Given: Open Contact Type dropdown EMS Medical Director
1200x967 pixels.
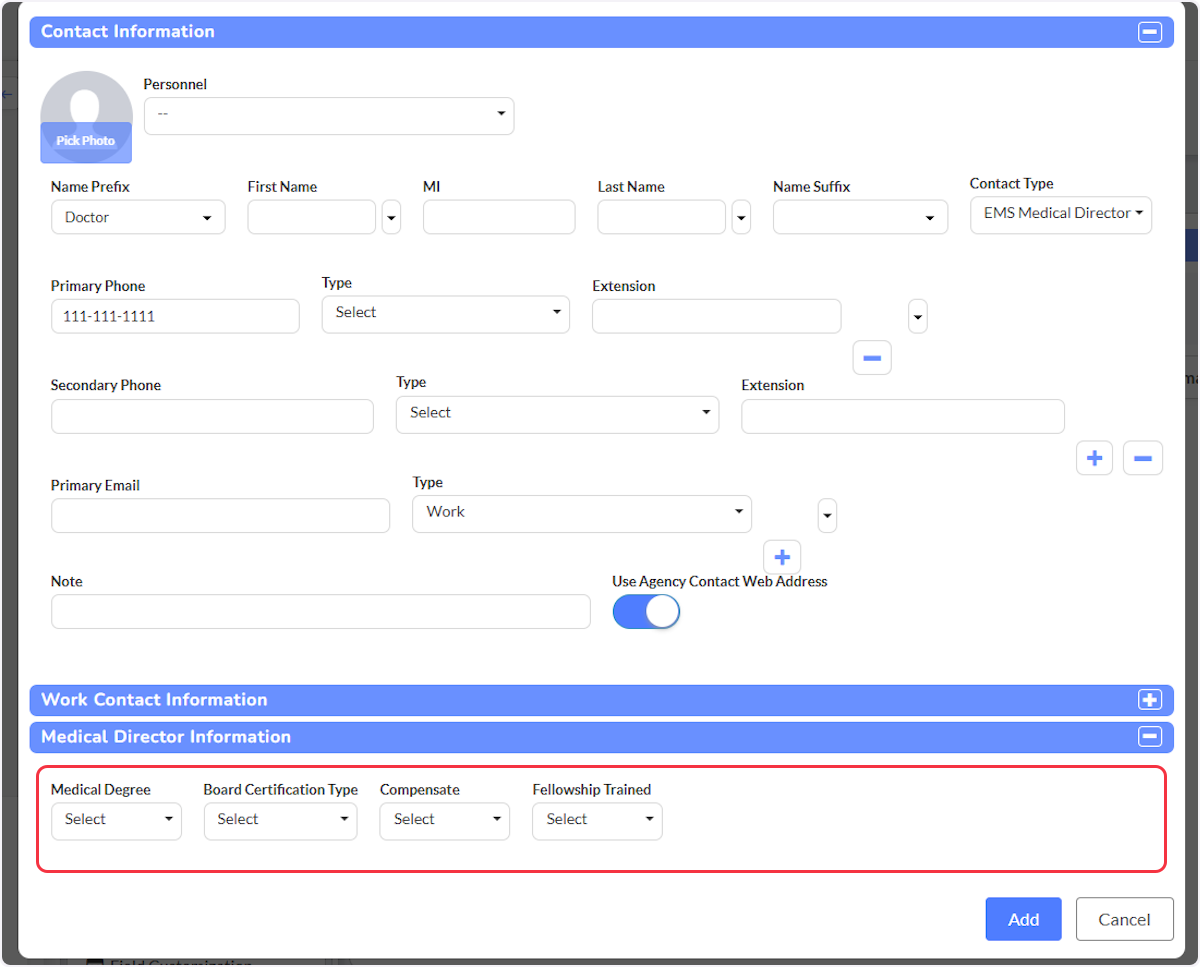Looking at the screenshot, I should coord(1061,214).
